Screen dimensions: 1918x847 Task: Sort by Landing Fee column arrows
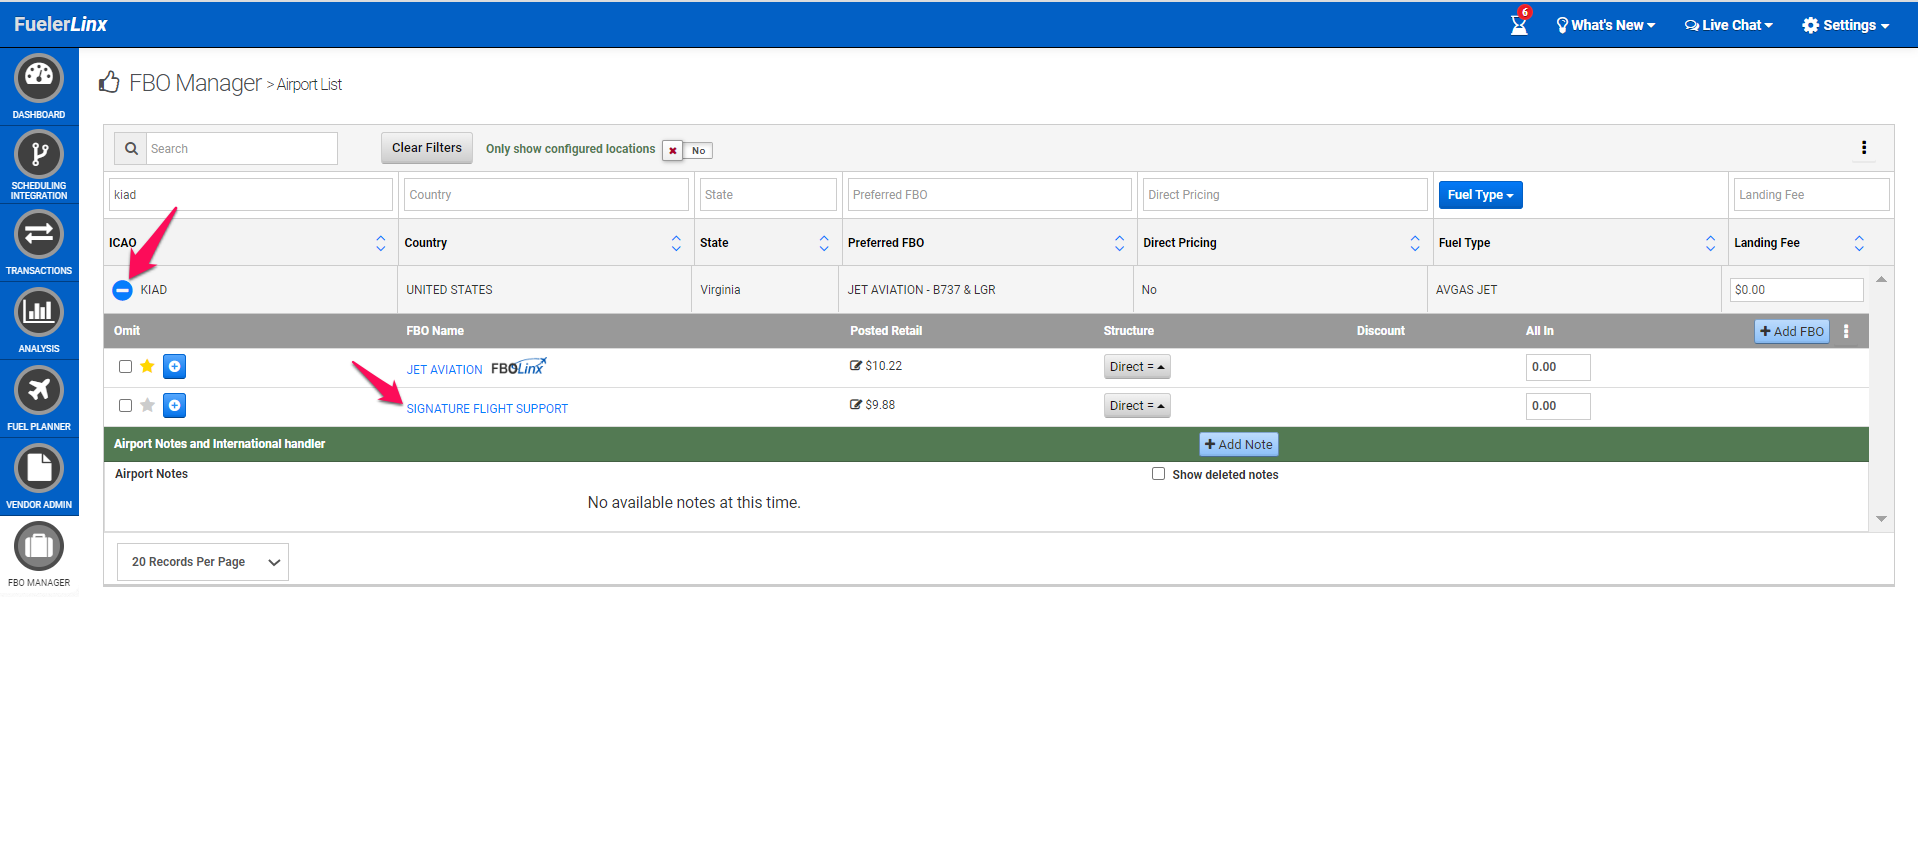pyautogui.click(x=1859, y=243)
